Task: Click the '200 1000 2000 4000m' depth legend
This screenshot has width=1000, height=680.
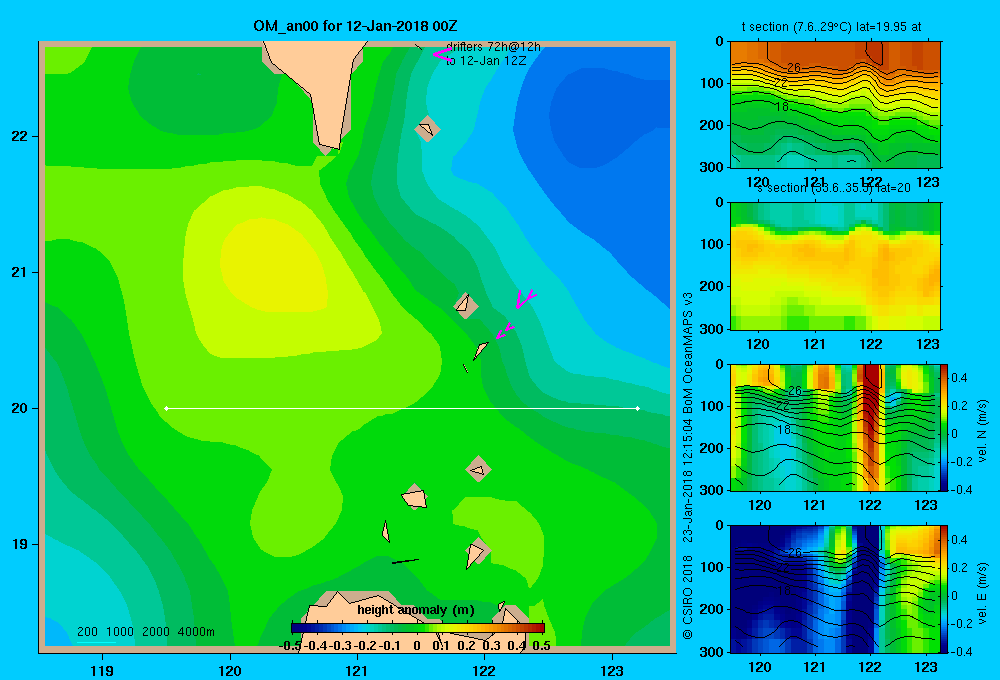Action: 145,632
